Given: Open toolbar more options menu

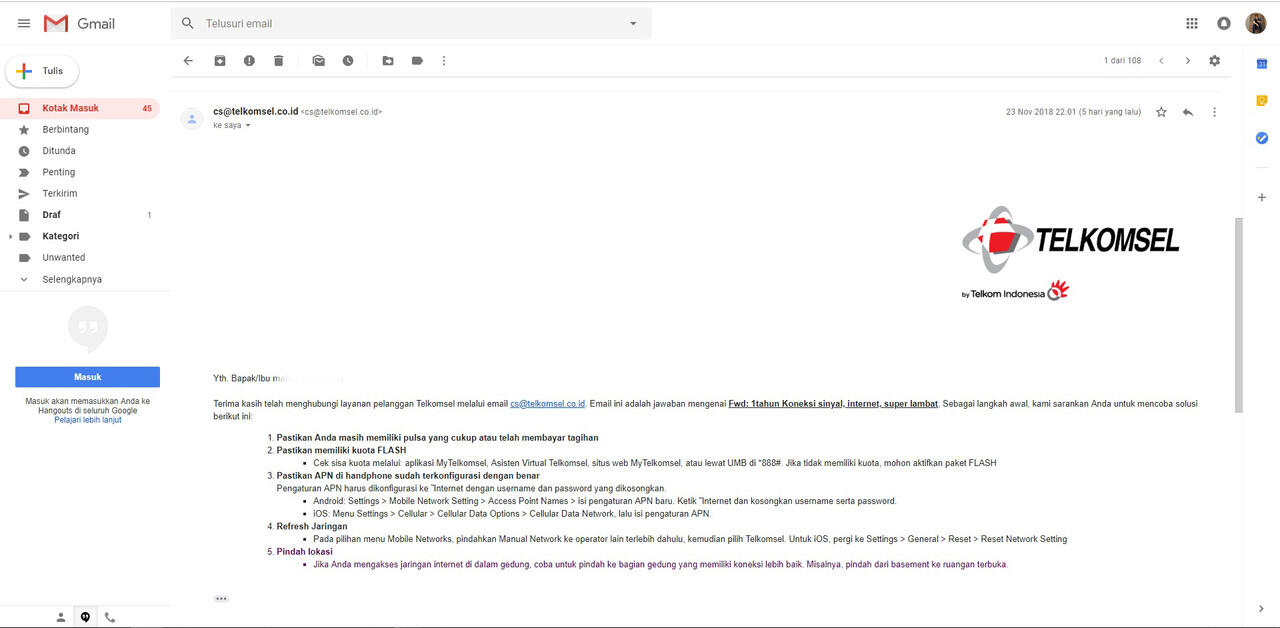Looking at the screenshot, I should pos(444,61).
